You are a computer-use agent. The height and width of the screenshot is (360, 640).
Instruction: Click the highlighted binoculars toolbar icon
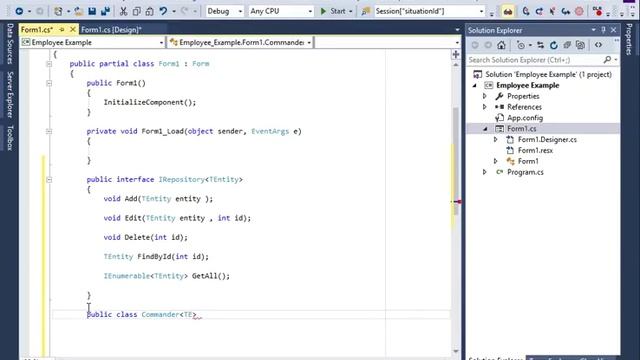pyautogui.click(x=507, y=11)
